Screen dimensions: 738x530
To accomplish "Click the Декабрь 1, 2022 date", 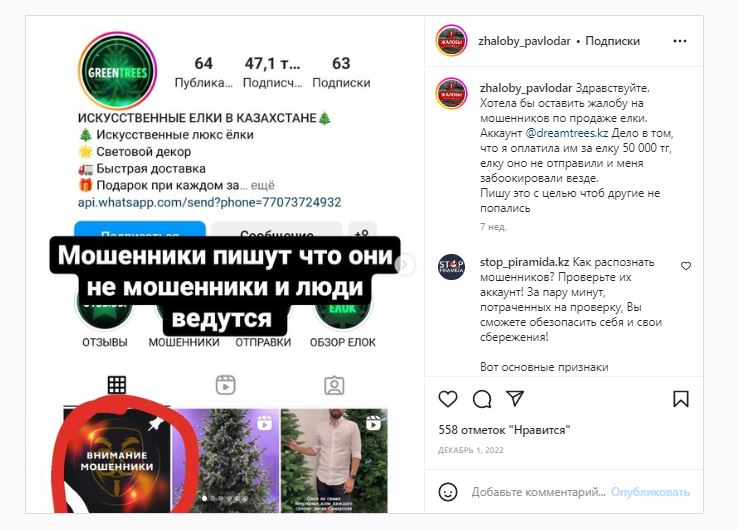I will click(471, 450).
